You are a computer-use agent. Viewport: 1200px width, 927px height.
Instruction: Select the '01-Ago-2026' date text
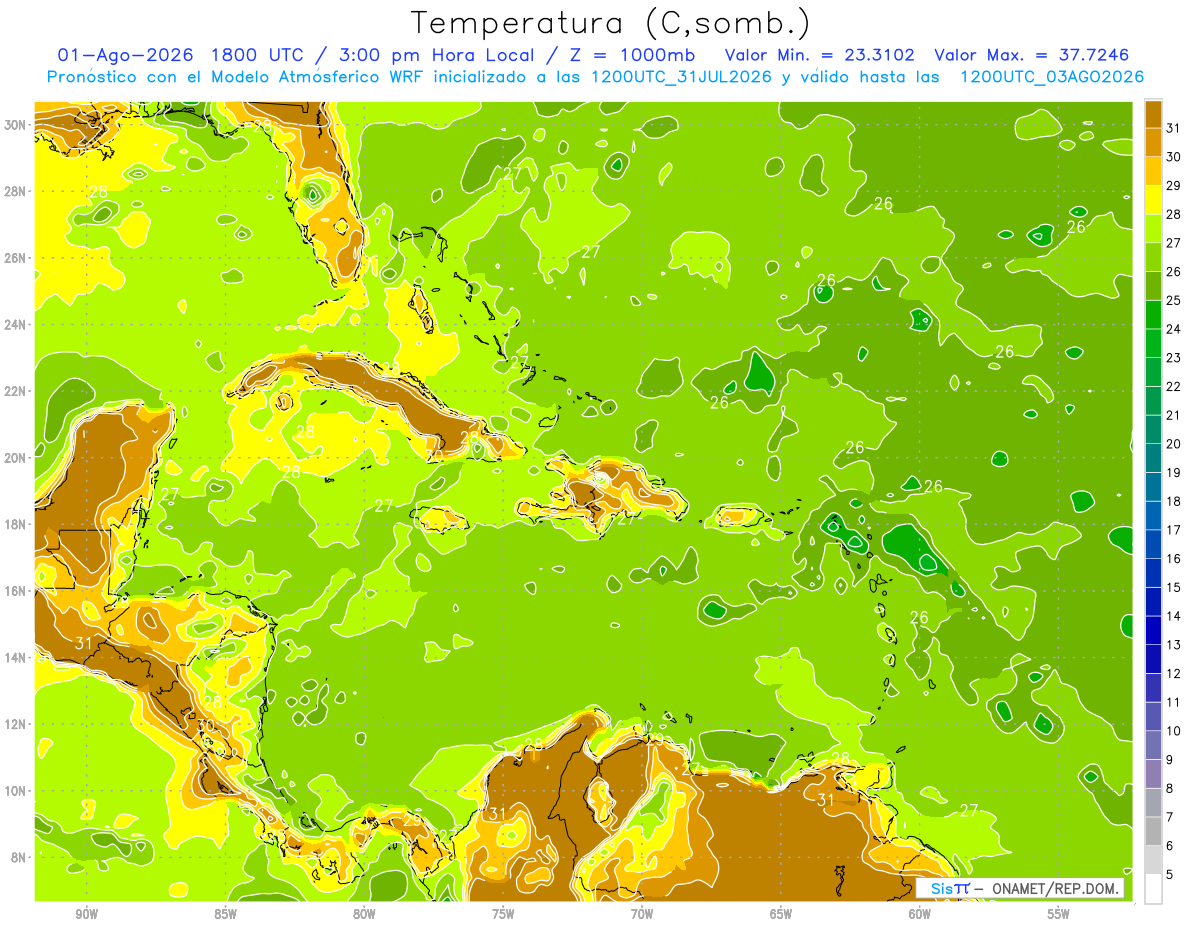coord(125,54)
